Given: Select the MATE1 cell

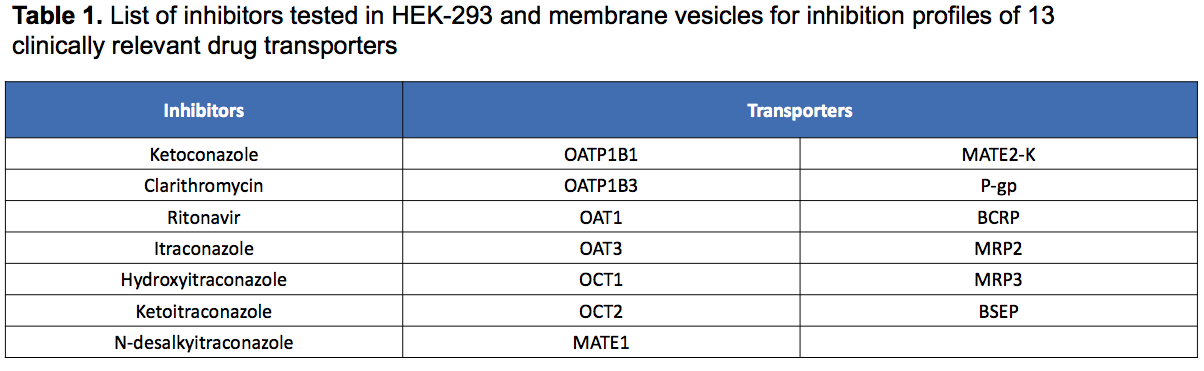Looking at the screenshot, I should coord(601,342).
